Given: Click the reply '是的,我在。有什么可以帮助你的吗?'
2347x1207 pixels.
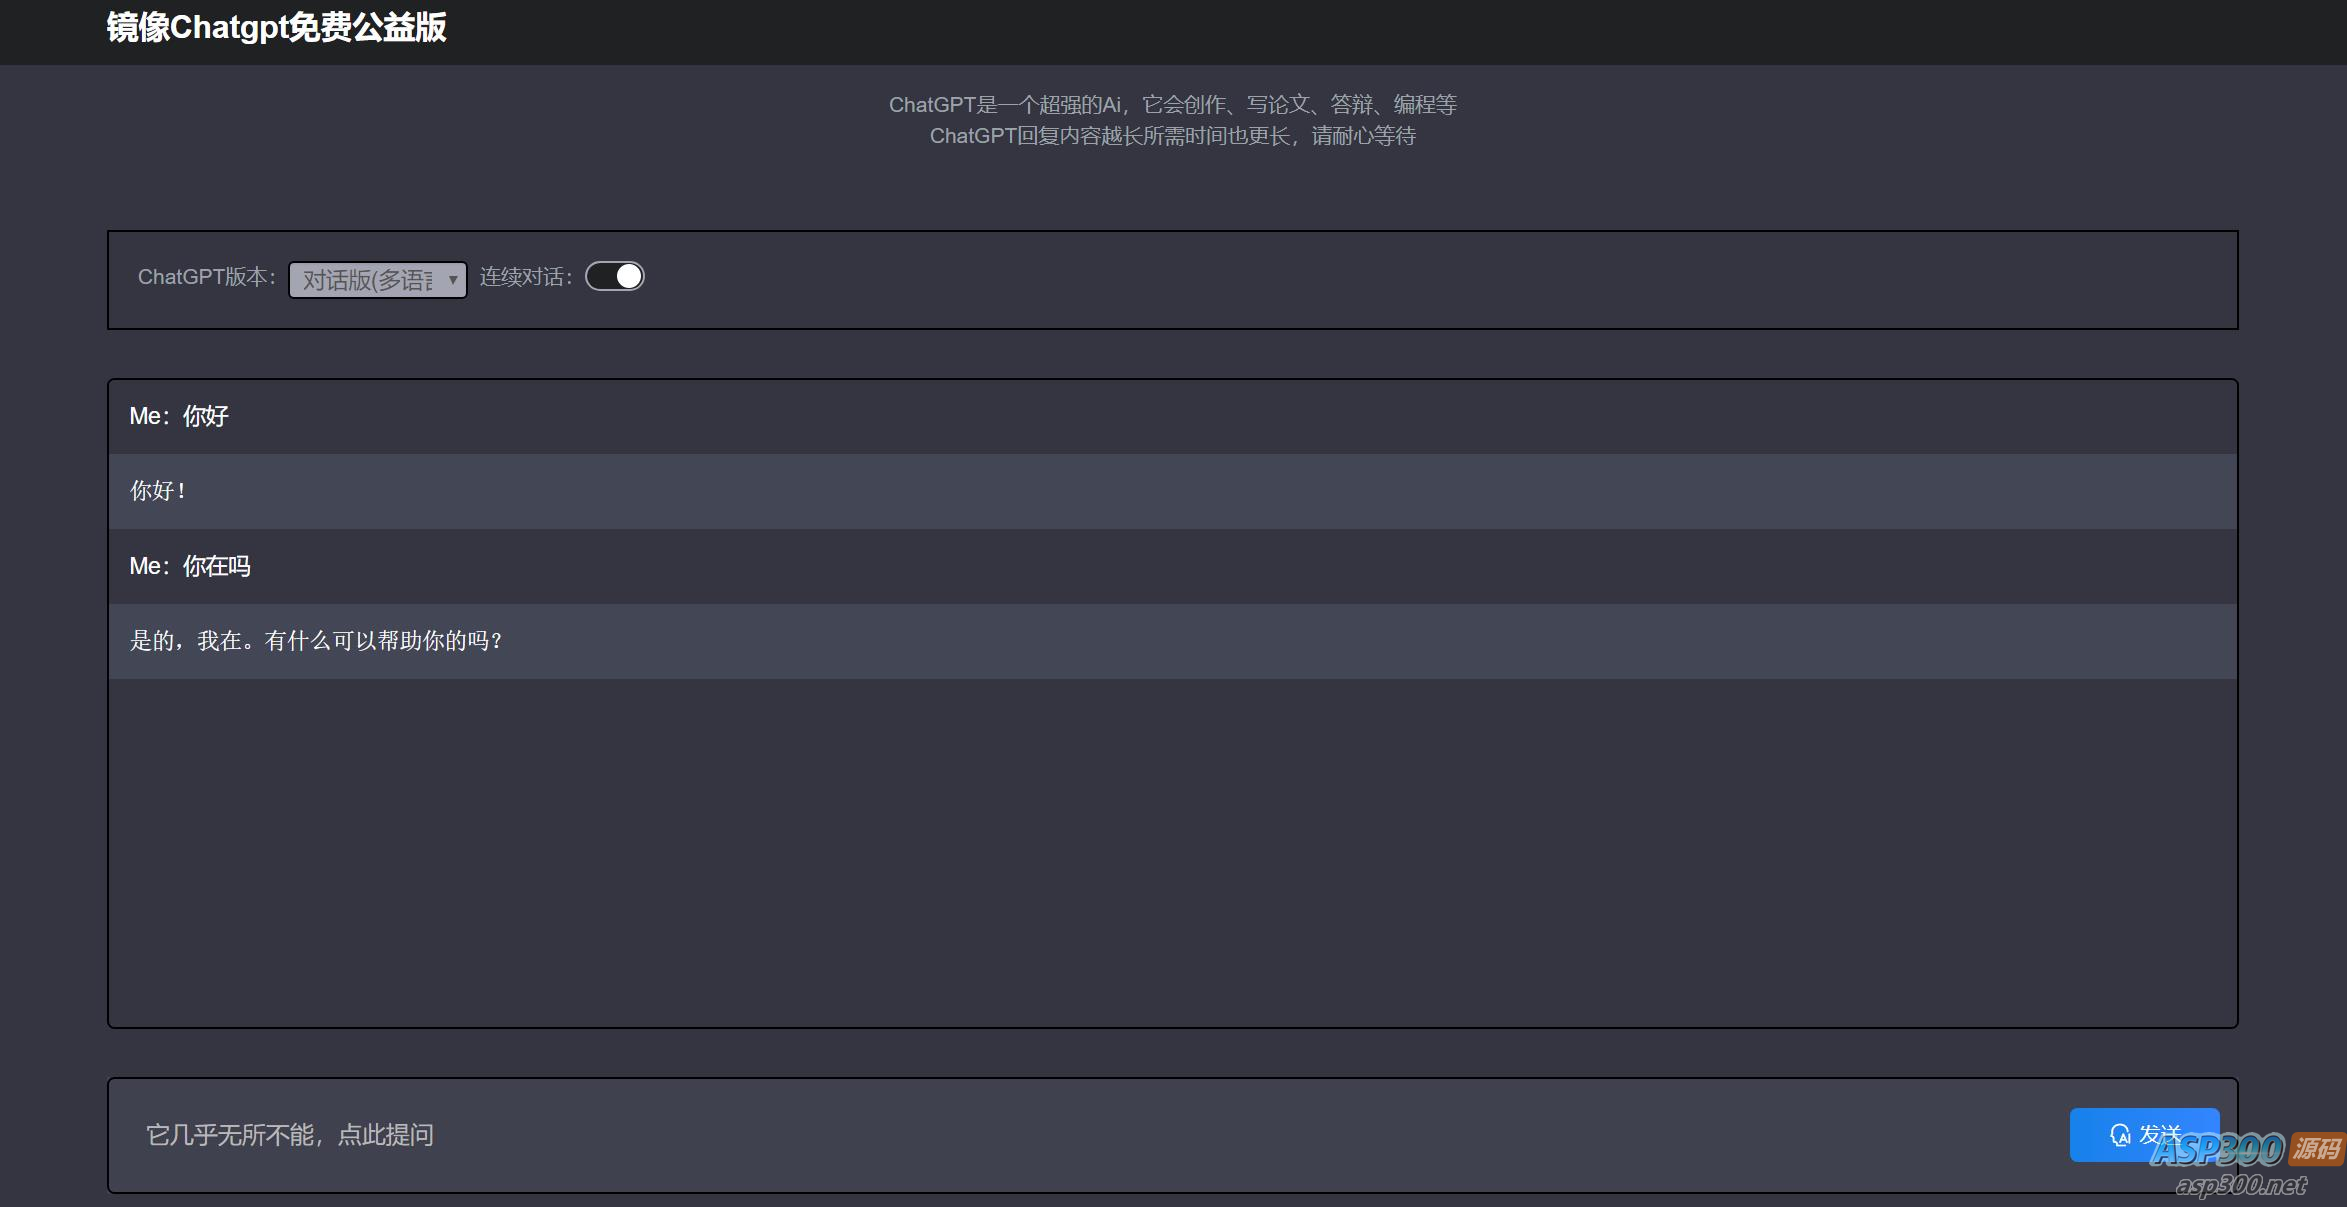Looking at the screenshot, I should [316, 641].
